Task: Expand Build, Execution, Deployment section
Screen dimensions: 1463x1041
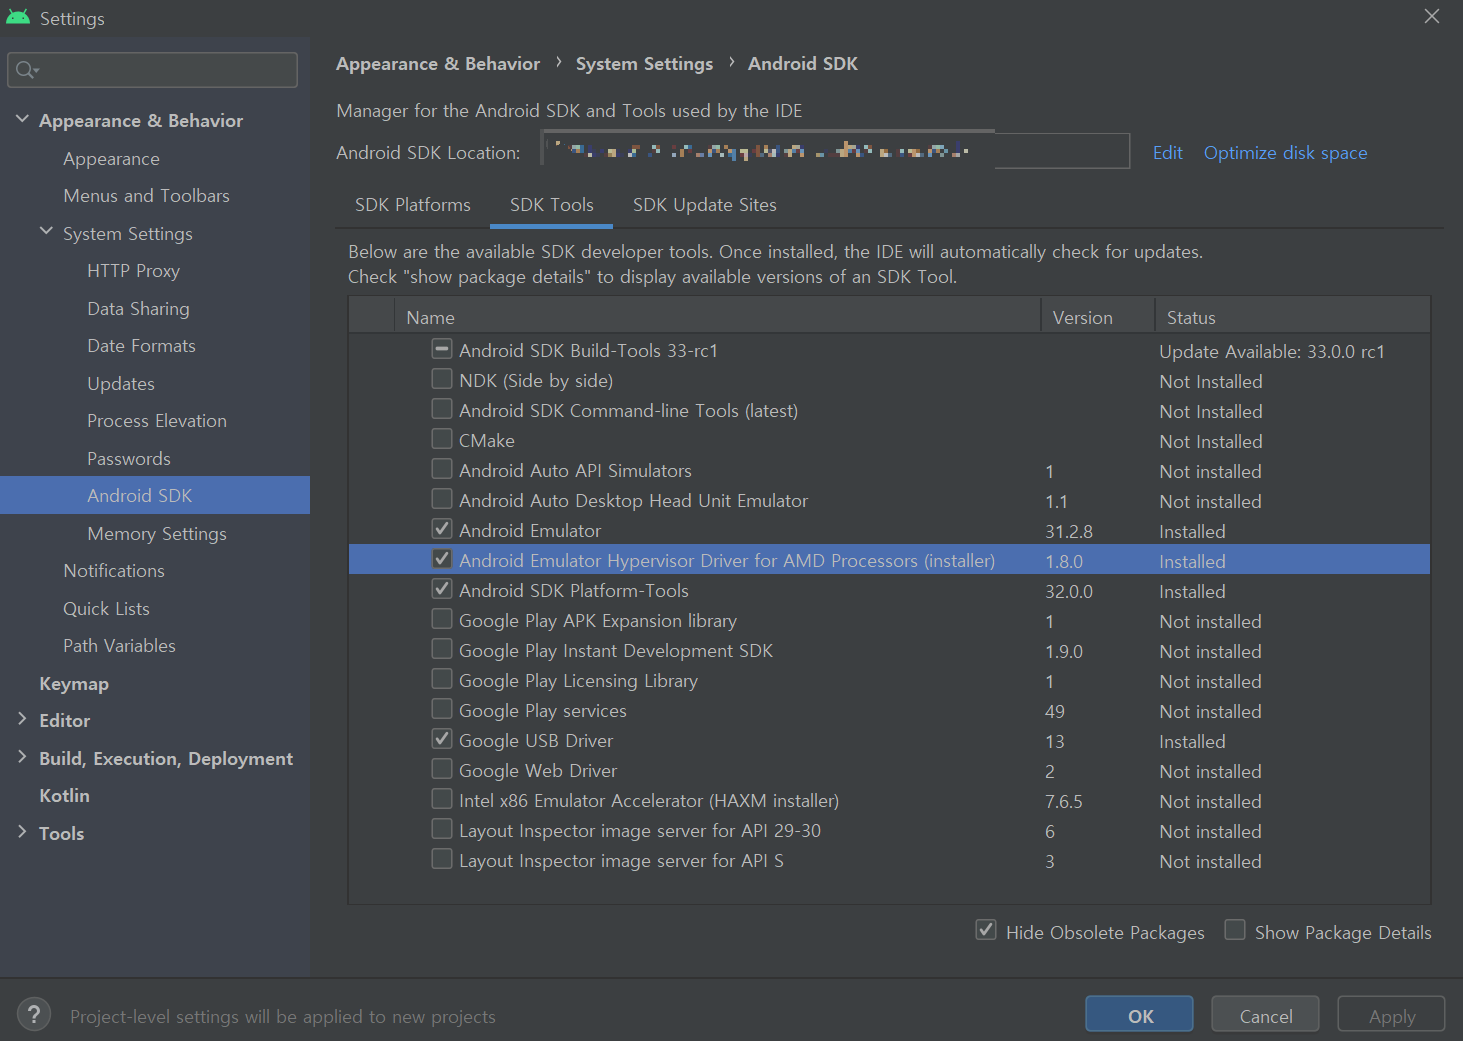Action: click(22, 757)
